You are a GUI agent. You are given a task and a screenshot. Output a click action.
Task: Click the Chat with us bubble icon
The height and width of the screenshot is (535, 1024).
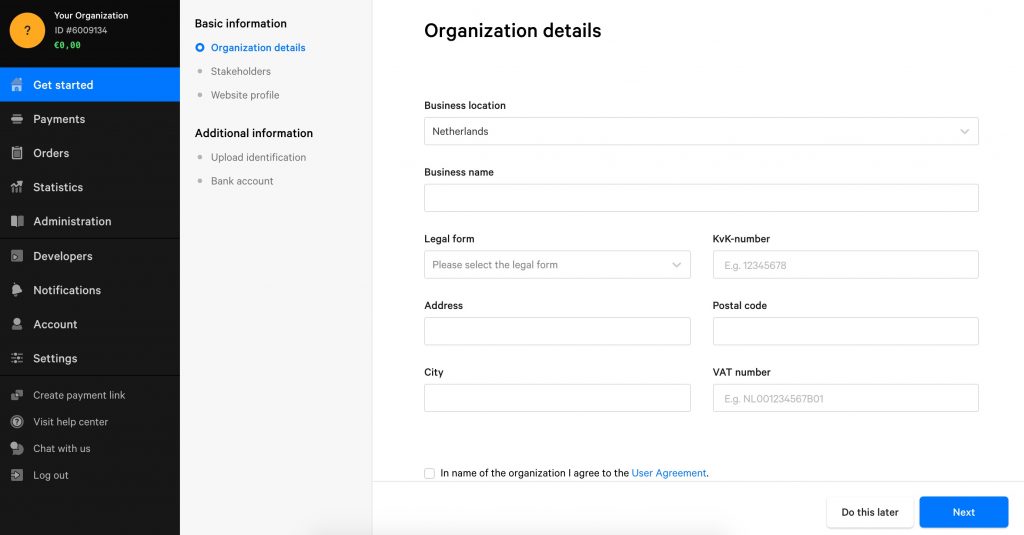(17, 448)
